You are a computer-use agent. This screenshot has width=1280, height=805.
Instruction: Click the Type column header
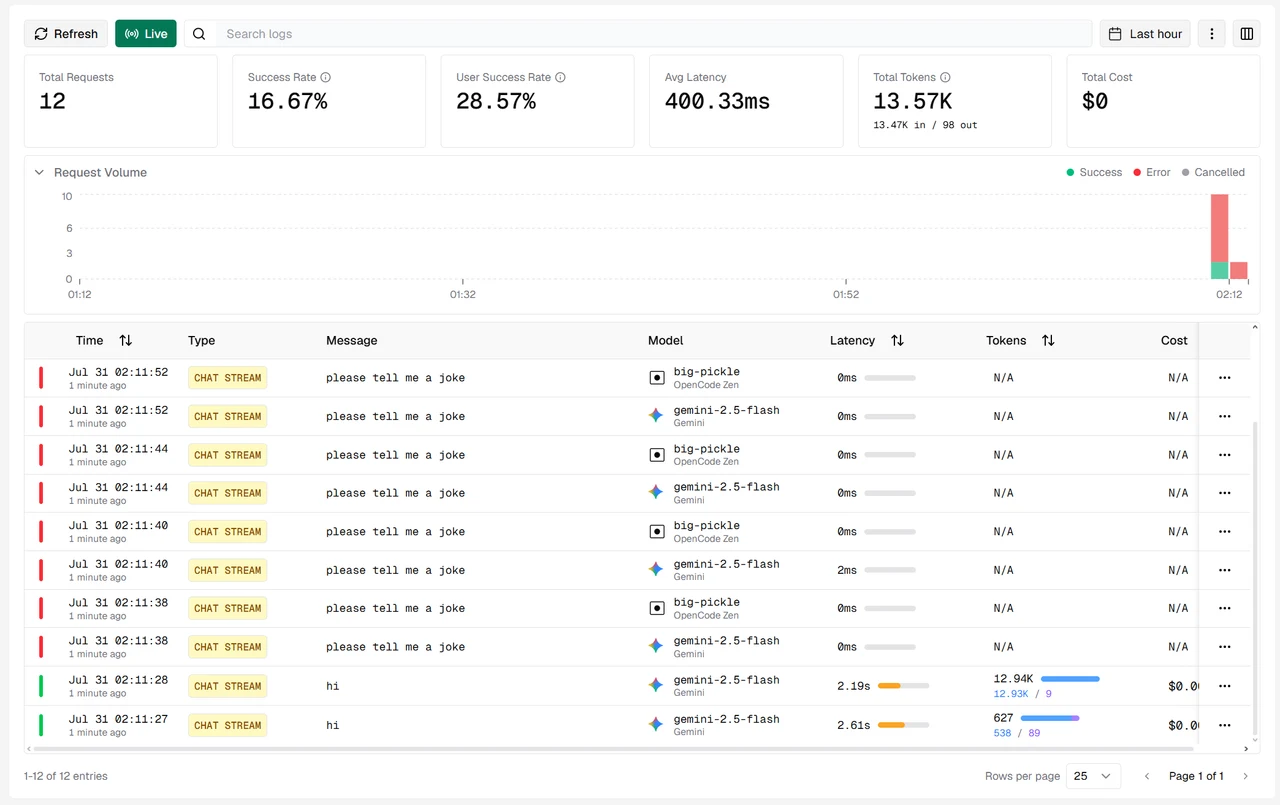point(201,340)
